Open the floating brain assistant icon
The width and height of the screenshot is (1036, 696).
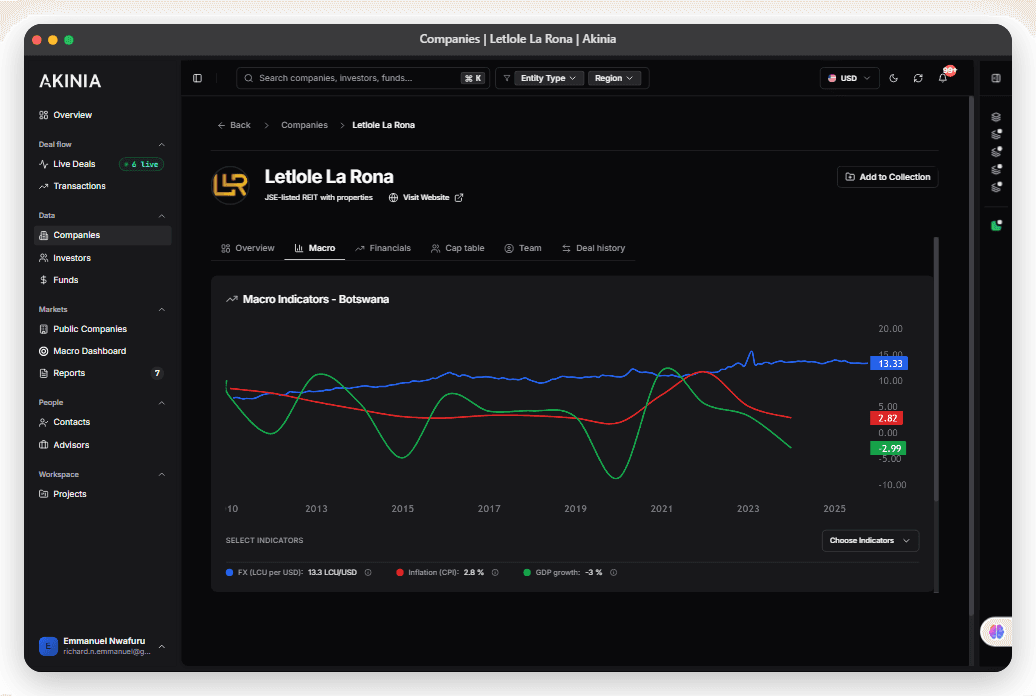[x=996, y=632]
